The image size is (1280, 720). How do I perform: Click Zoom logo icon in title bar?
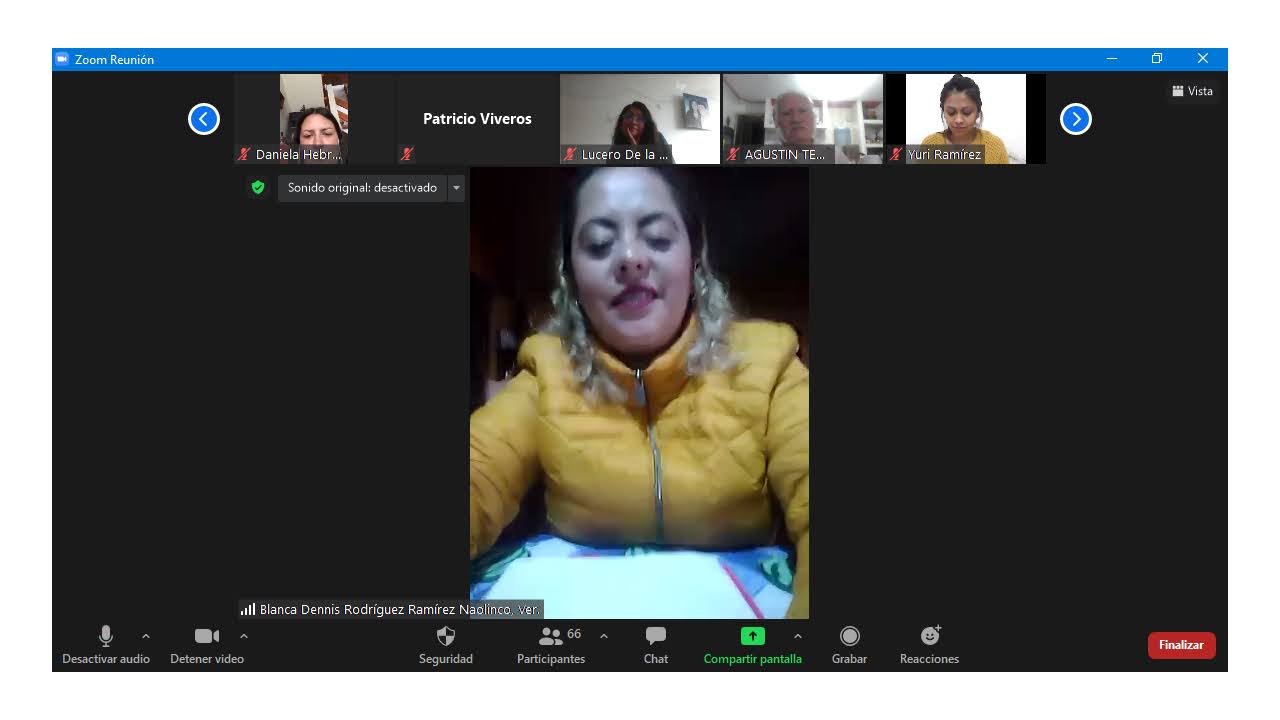point(62,59)
